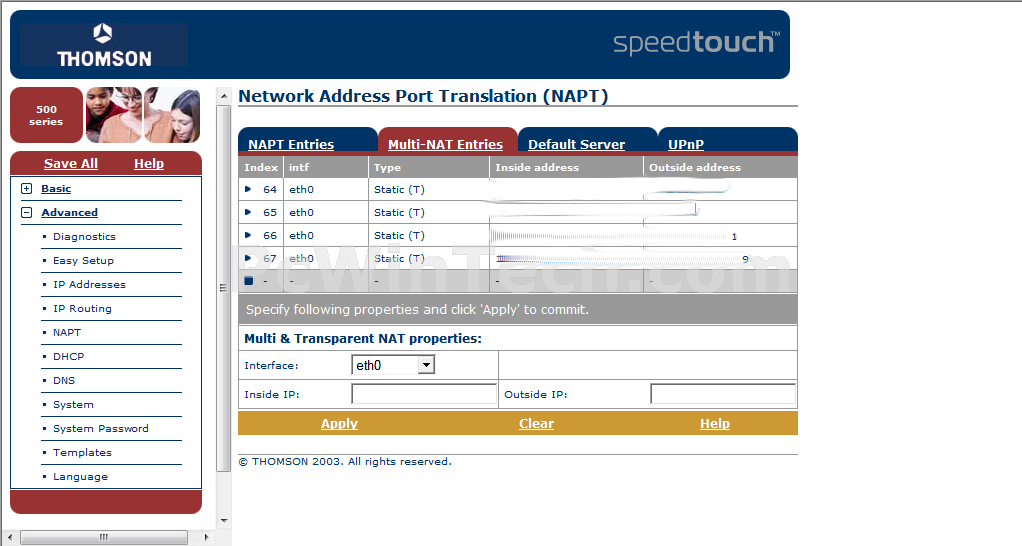Focus the Inside IP input field

pos(424,394)
